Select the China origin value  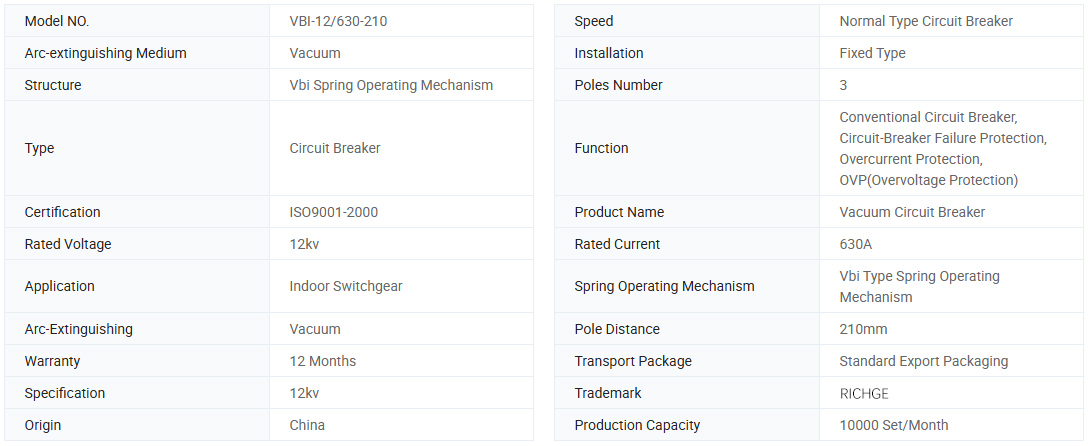click(307, 425)
